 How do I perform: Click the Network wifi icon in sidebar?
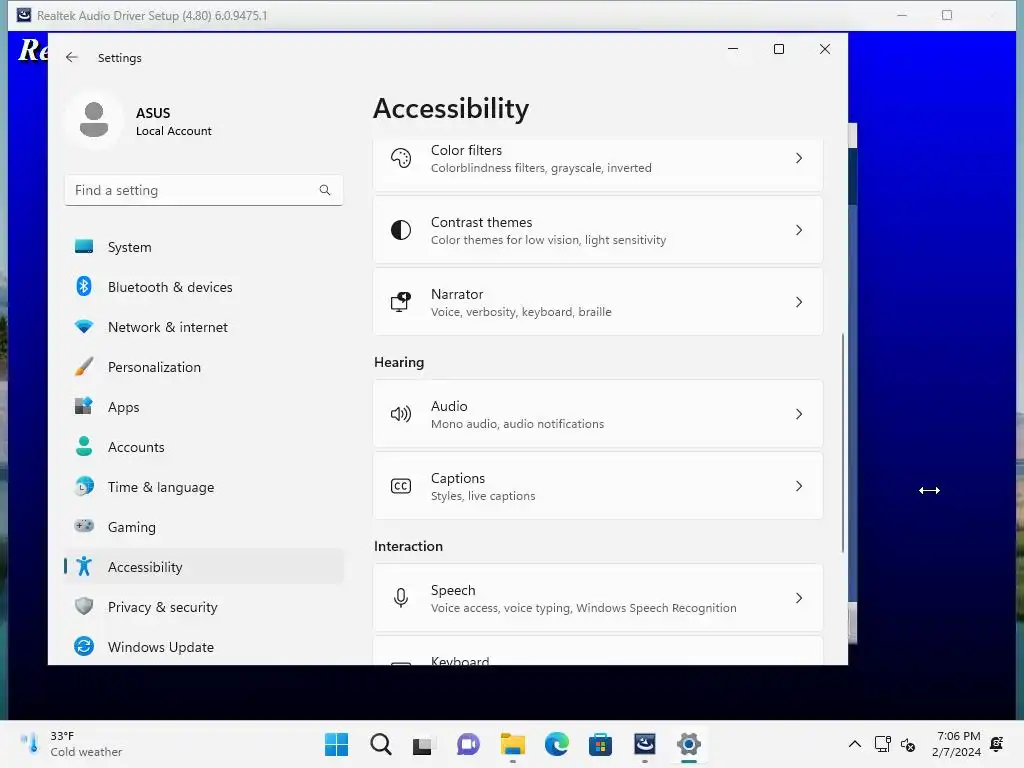84,327
